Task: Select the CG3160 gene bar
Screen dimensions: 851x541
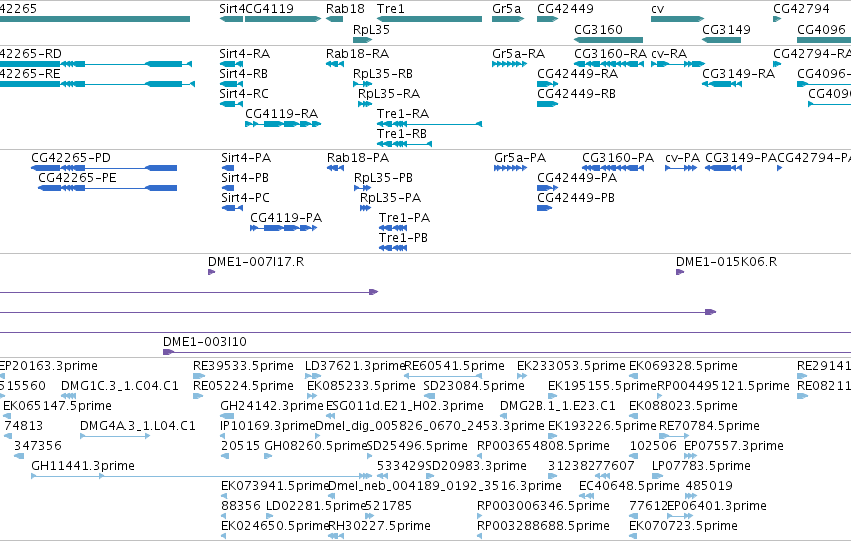Action: [608, 40]
